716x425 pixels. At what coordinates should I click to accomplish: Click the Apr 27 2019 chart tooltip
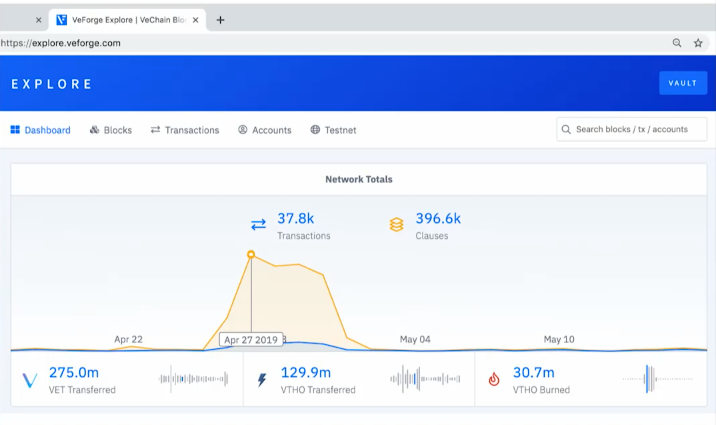click(251, 340)
